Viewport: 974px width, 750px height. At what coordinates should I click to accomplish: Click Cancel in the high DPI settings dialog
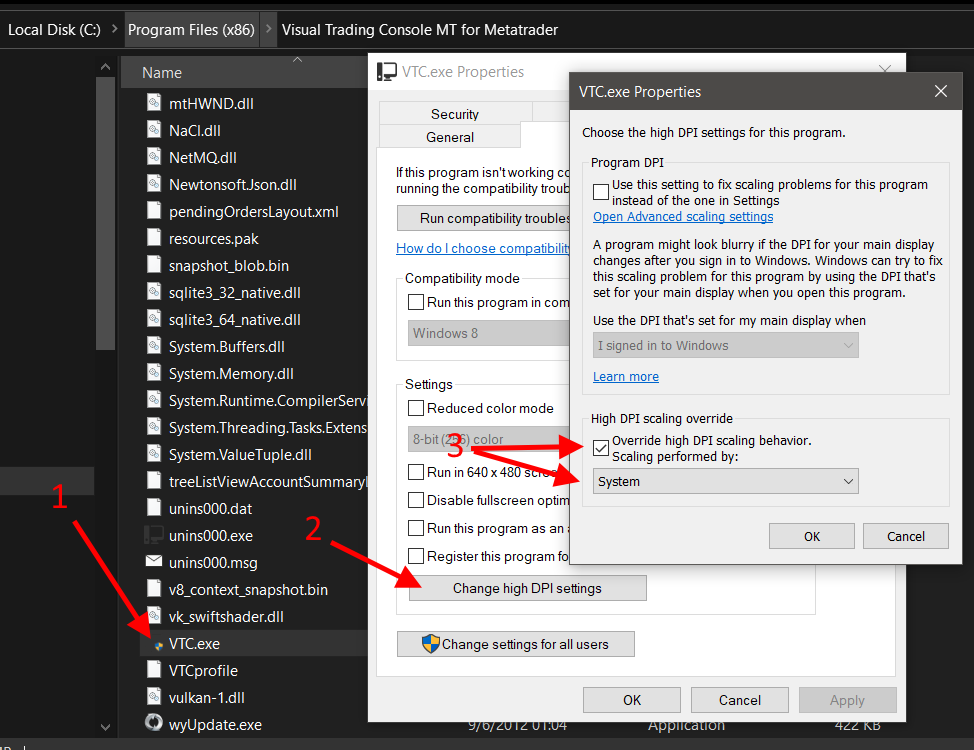[x=906, y=536]
